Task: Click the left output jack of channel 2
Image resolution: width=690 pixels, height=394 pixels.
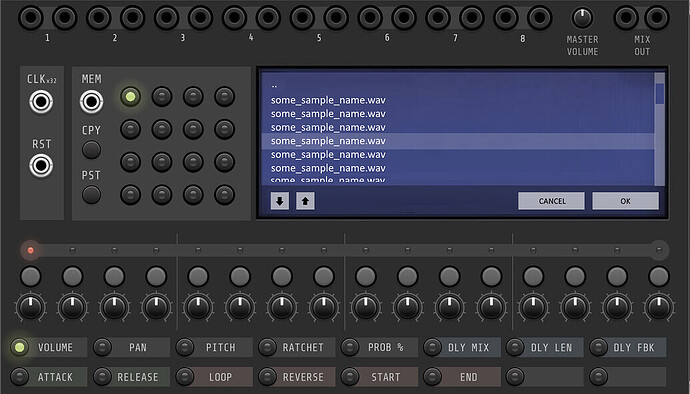Action: tap(99, 18)
